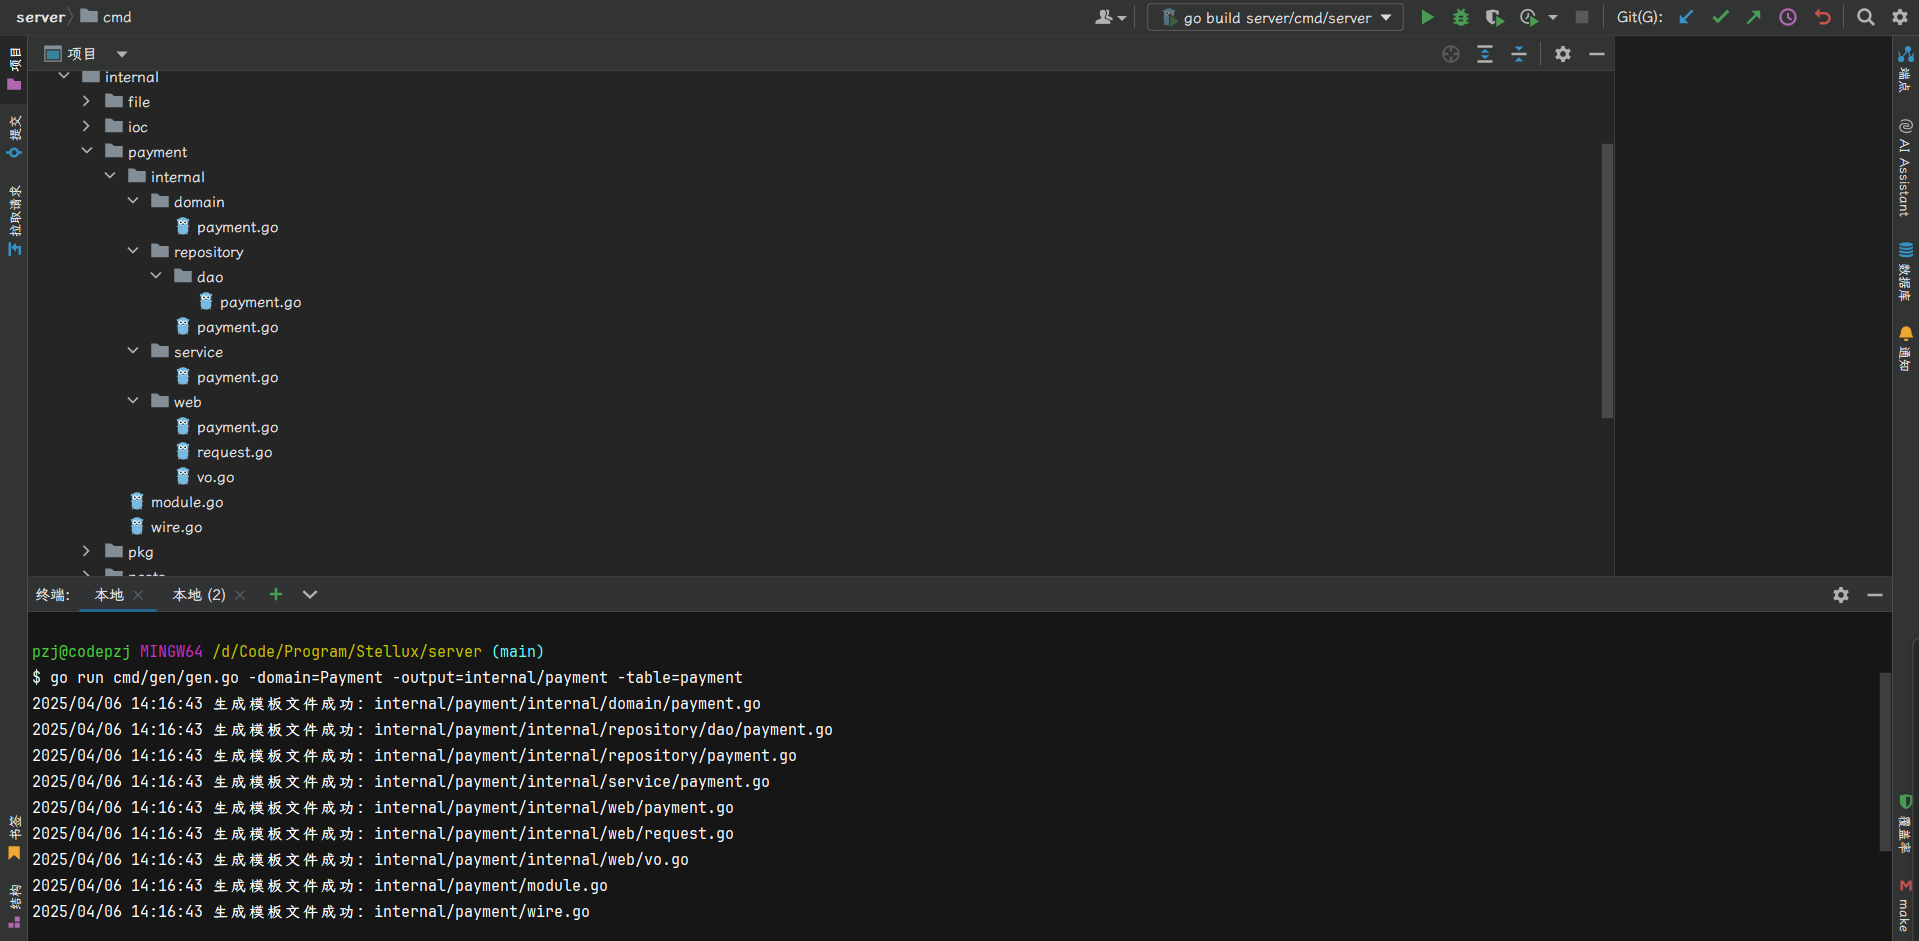Viewport: 1919px width, 941px height.
Task: Open terminal sessions chevron dropdown
Action: tap(310, 595)
